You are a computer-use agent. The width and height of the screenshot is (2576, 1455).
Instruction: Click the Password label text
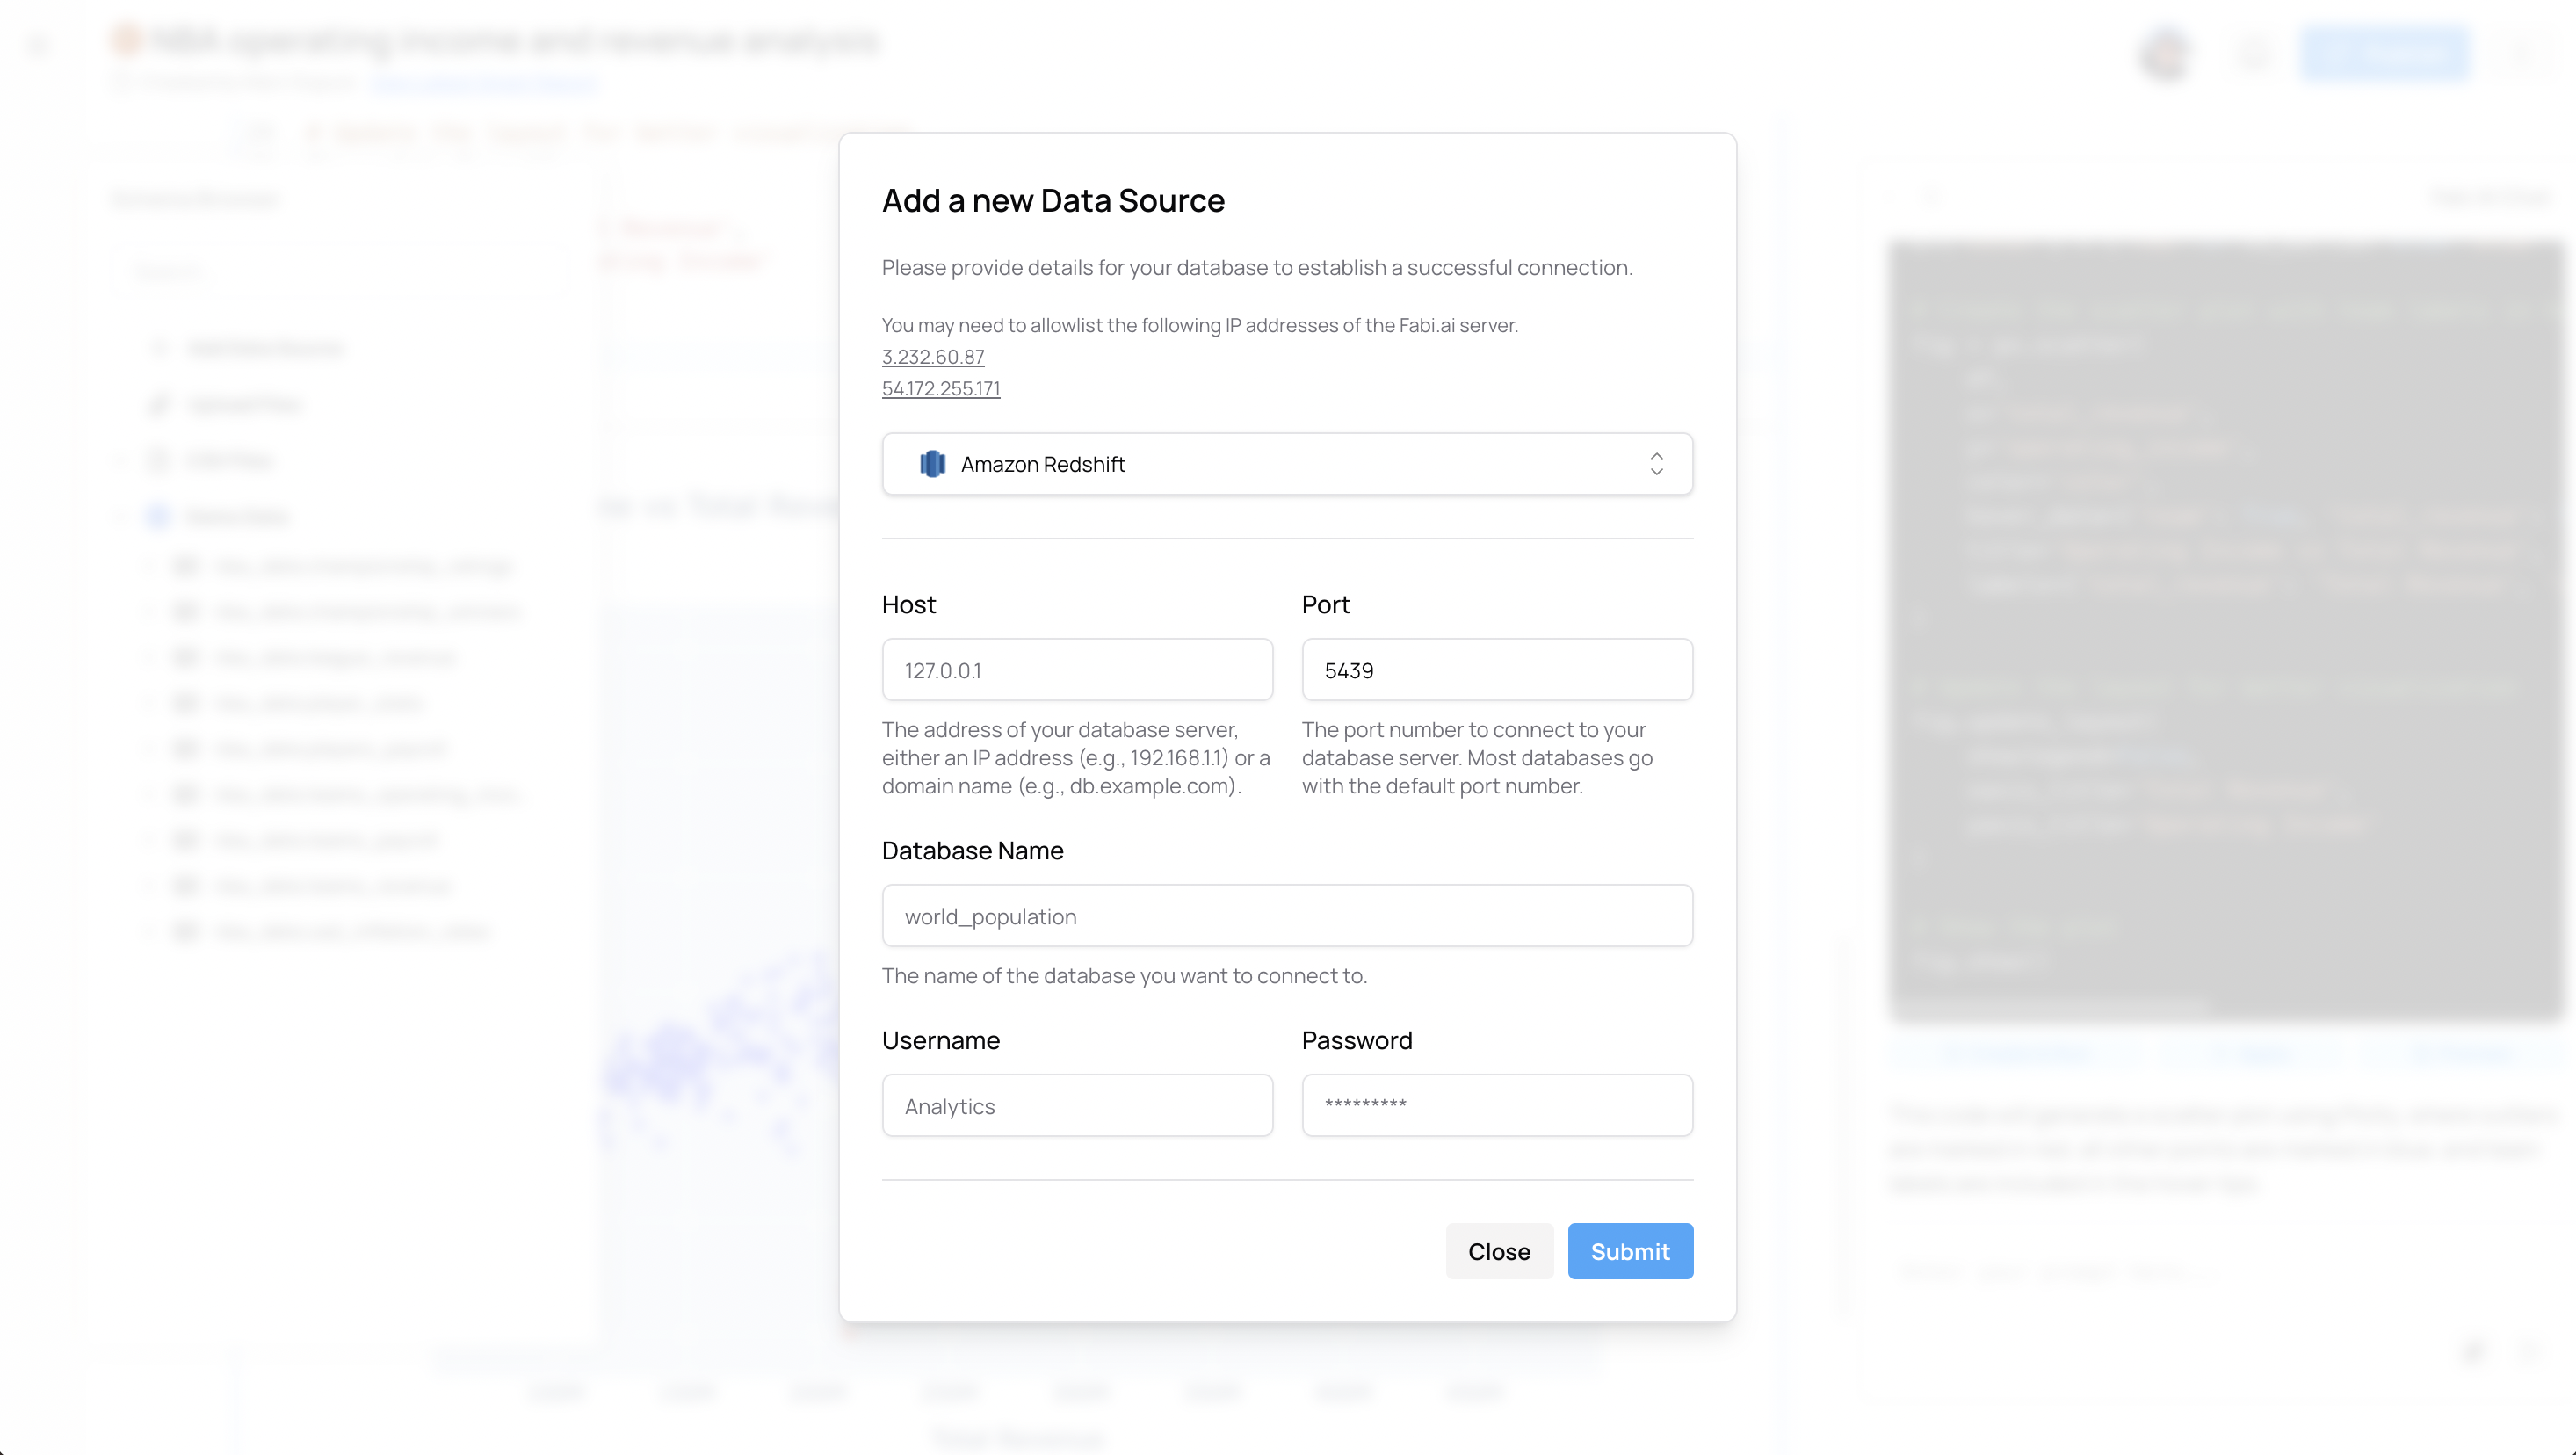click(x=1356, y=1041)
